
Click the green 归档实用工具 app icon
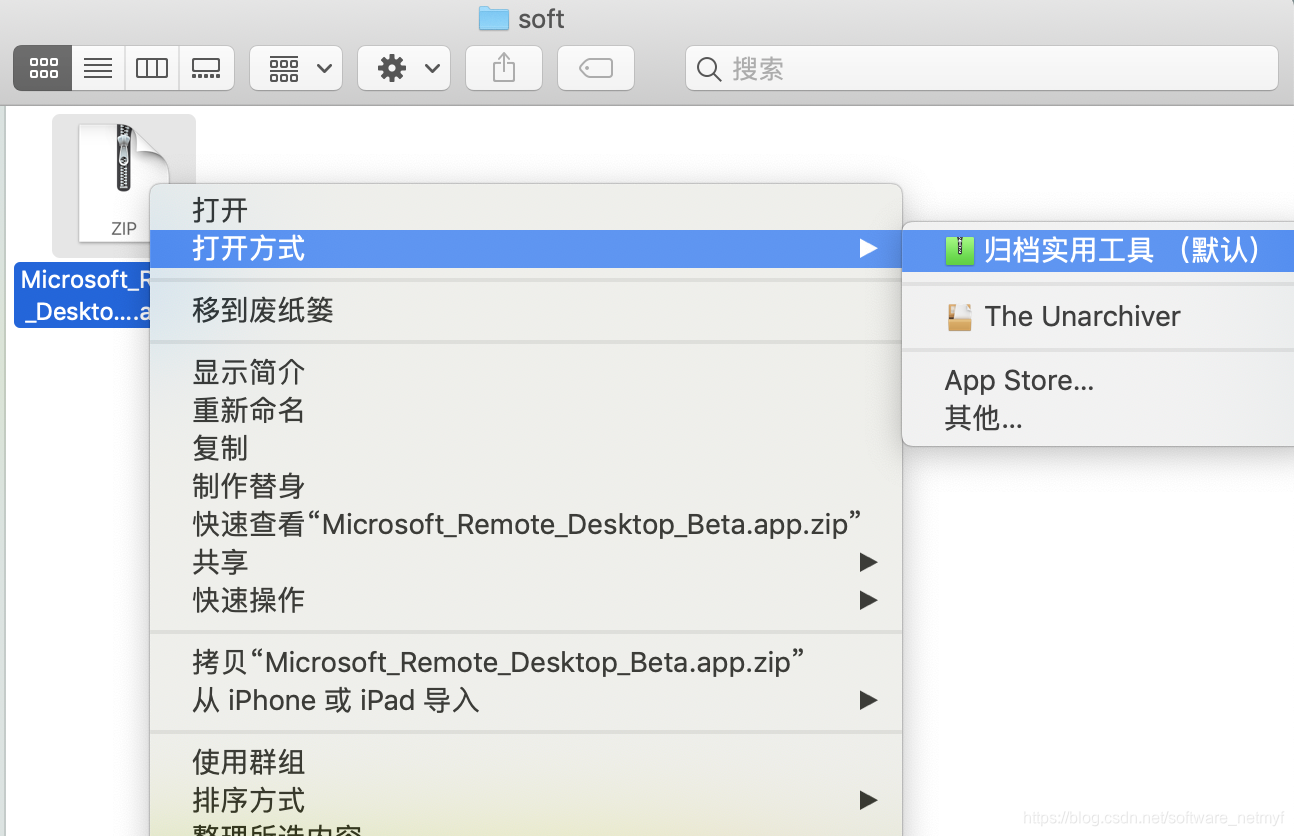(959, 250)
